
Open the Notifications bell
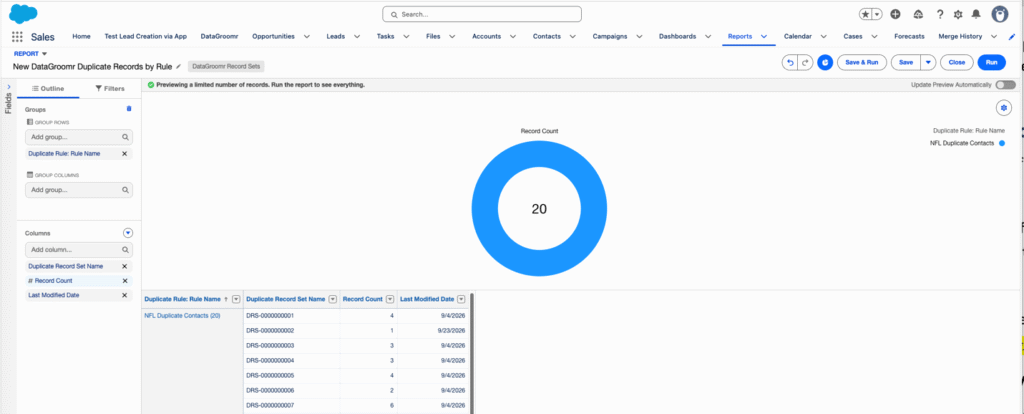click(x=976, y=14)
